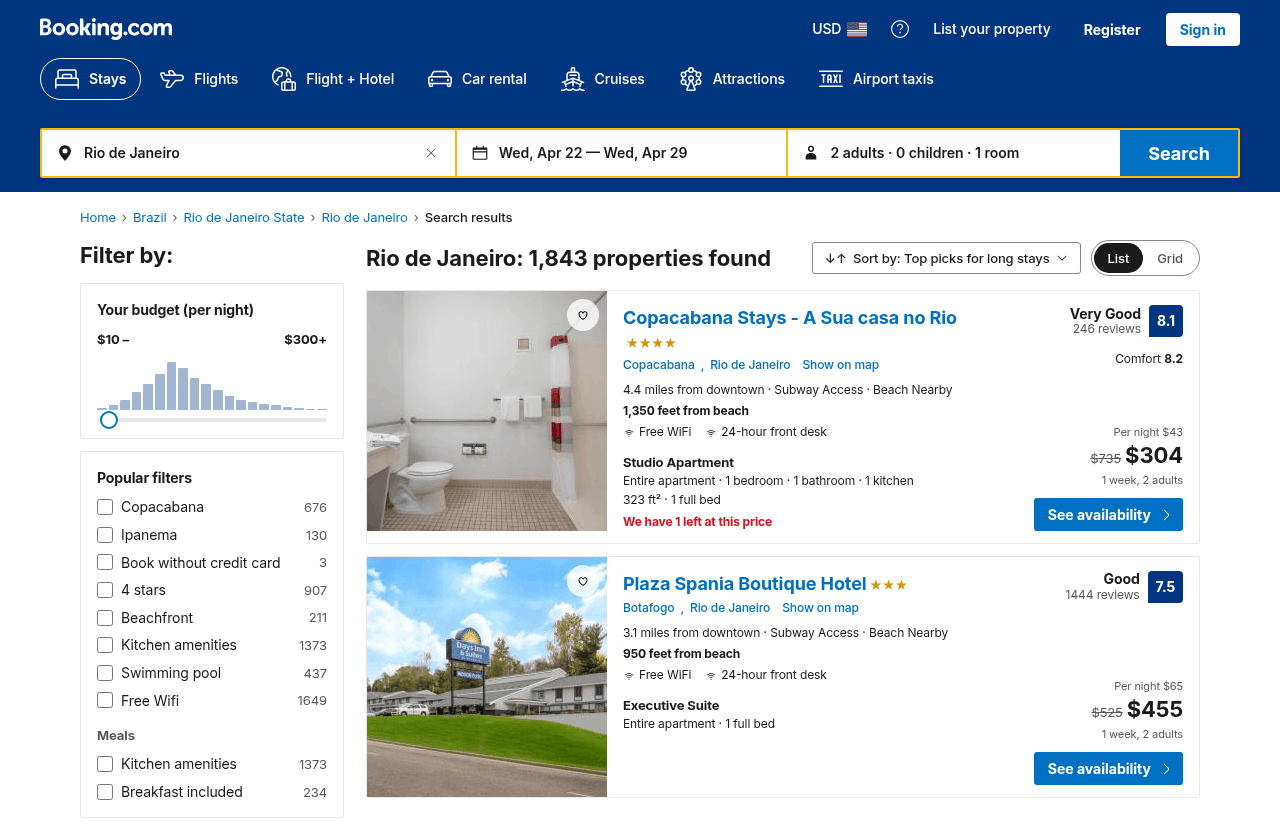Viewport: 1280px width, 827px height.
Task: Enable the Beachfront filter
Action: point(105,618)
